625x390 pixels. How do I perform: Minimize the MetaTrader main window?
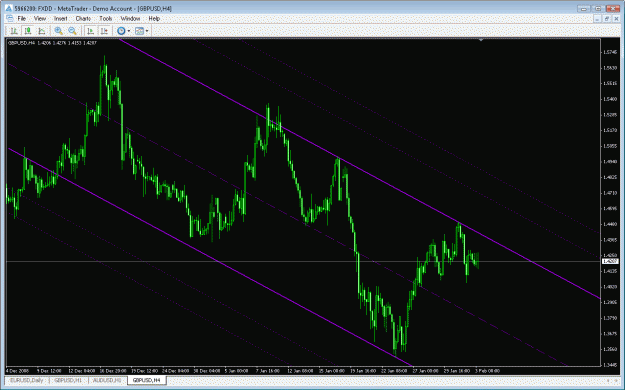click(584, 8)
